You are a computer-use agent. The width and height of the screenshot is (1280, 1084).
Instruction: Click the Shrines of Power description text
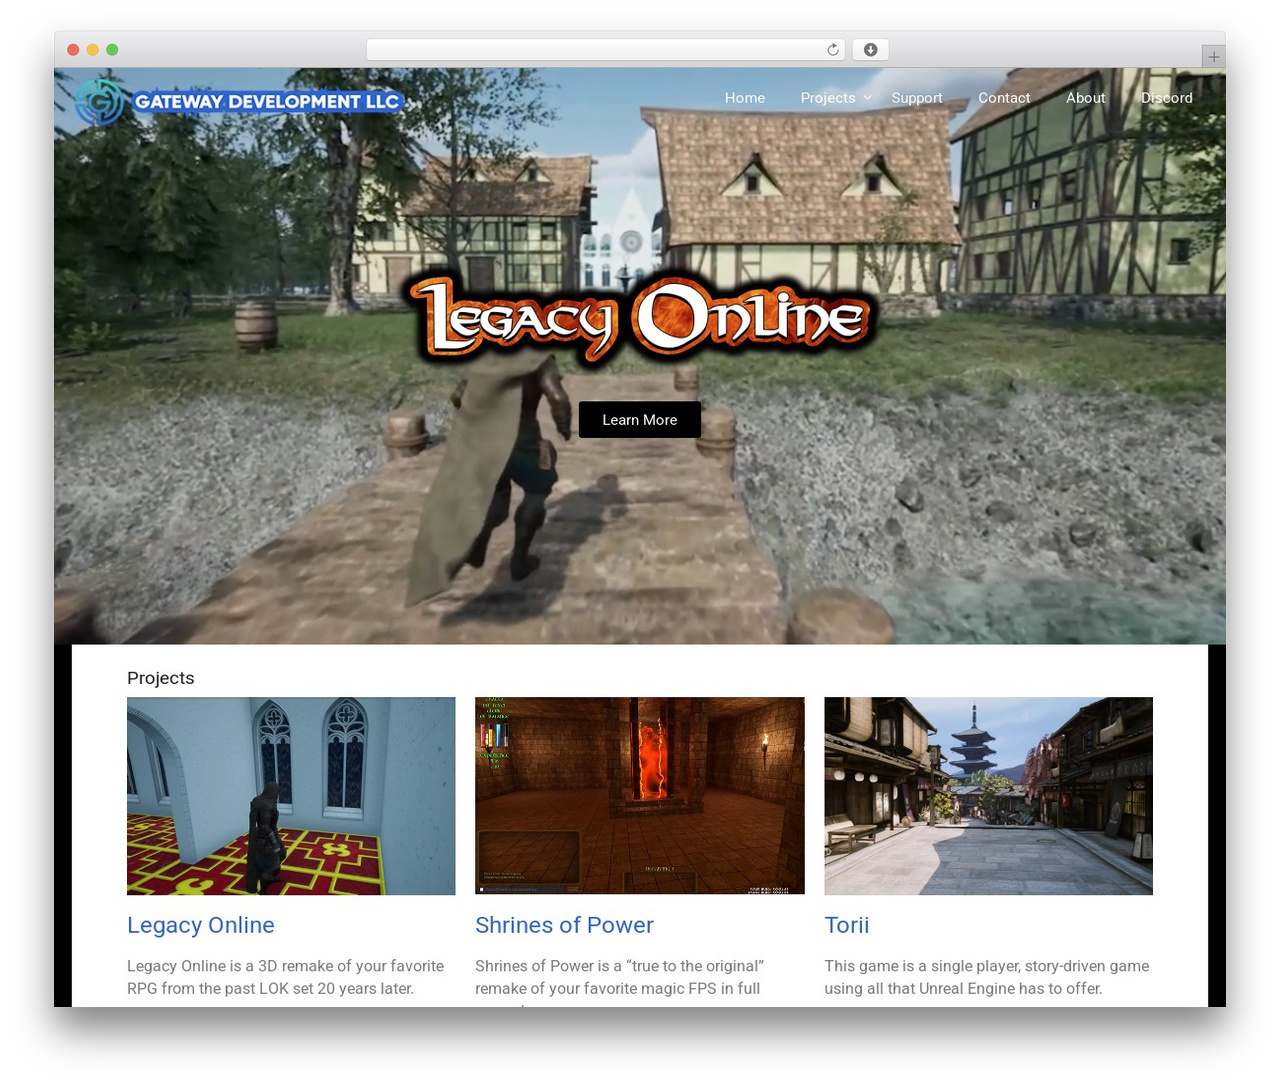[x=620, y=980]
